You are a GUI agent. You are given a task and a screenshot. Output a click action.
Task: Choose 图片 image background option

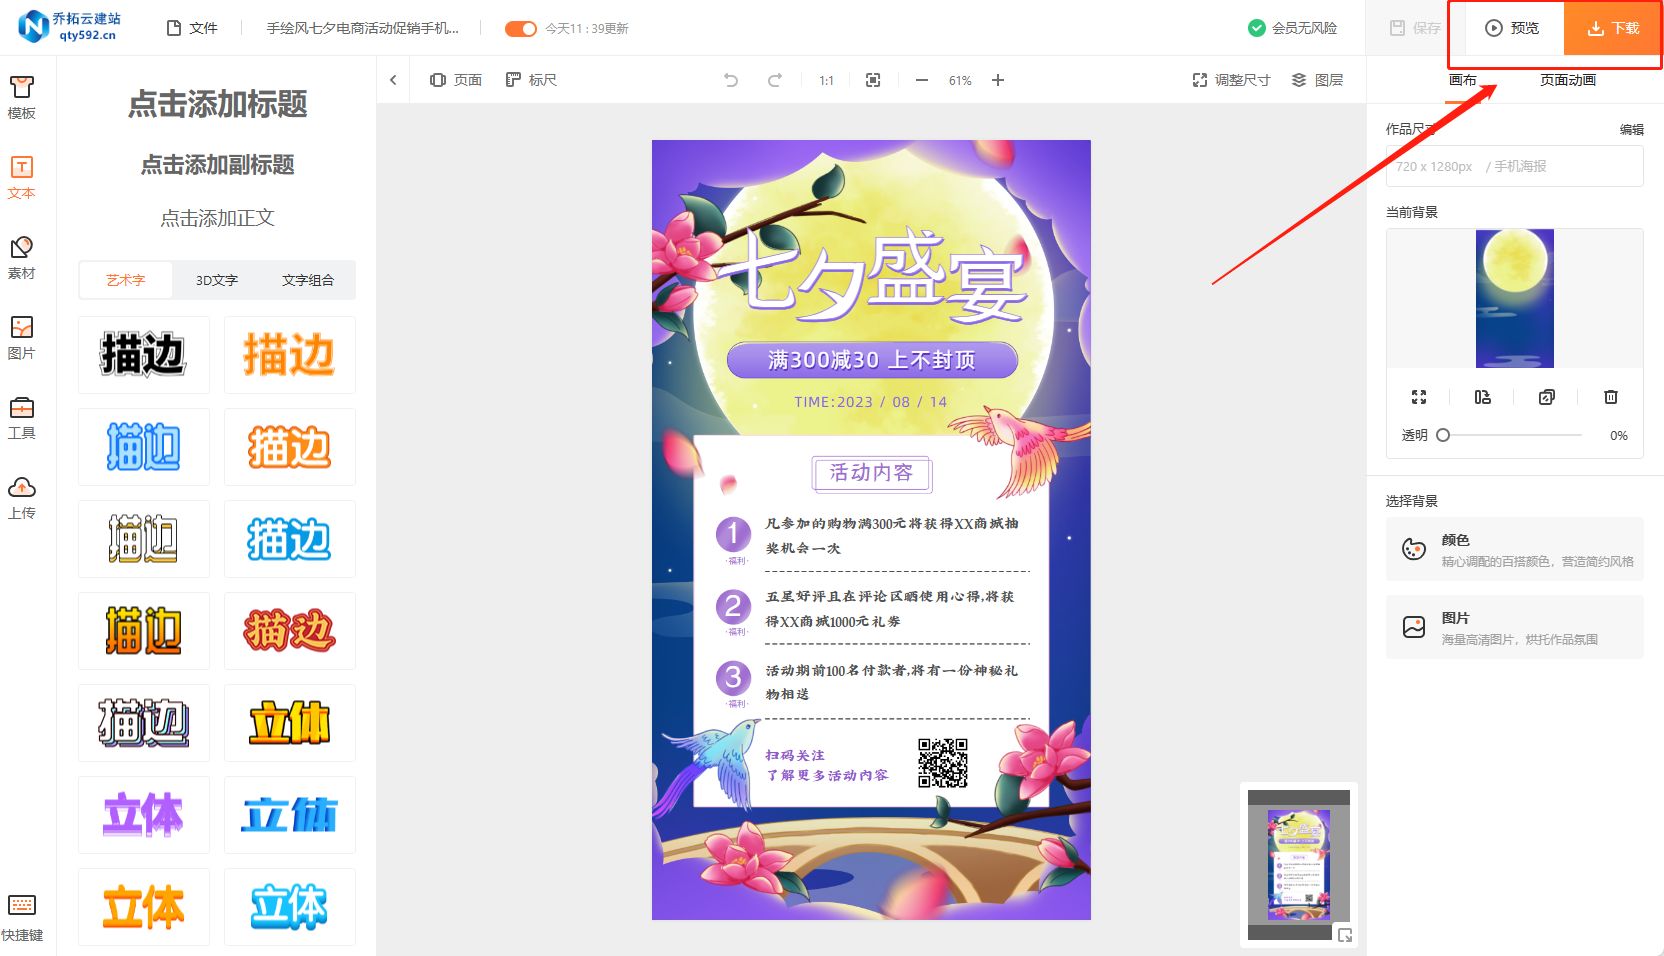[x=1514, y=627]
